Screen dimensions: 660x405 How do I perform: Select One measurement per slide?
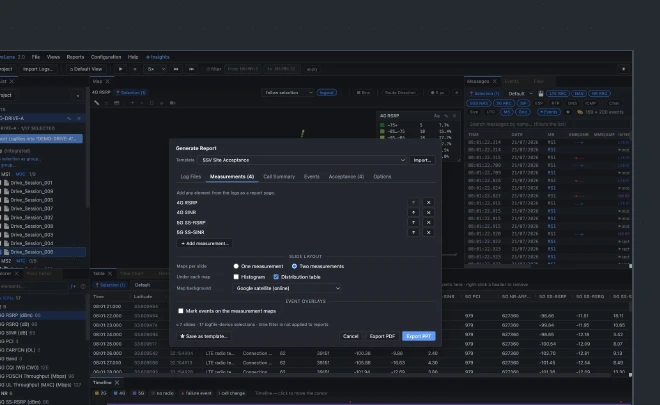tap(236, 266)
